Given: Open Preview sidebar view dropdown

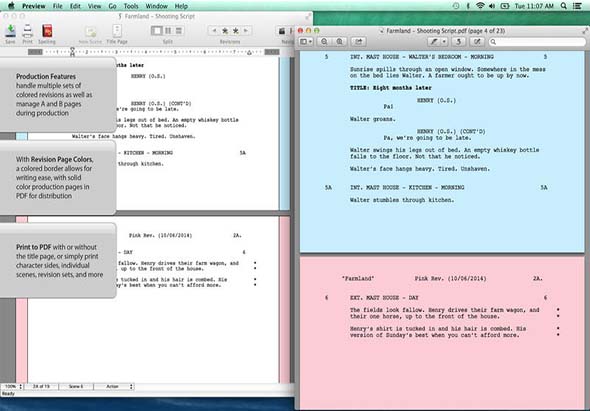Looking at the screenshot, I should (x=306, y=42).
